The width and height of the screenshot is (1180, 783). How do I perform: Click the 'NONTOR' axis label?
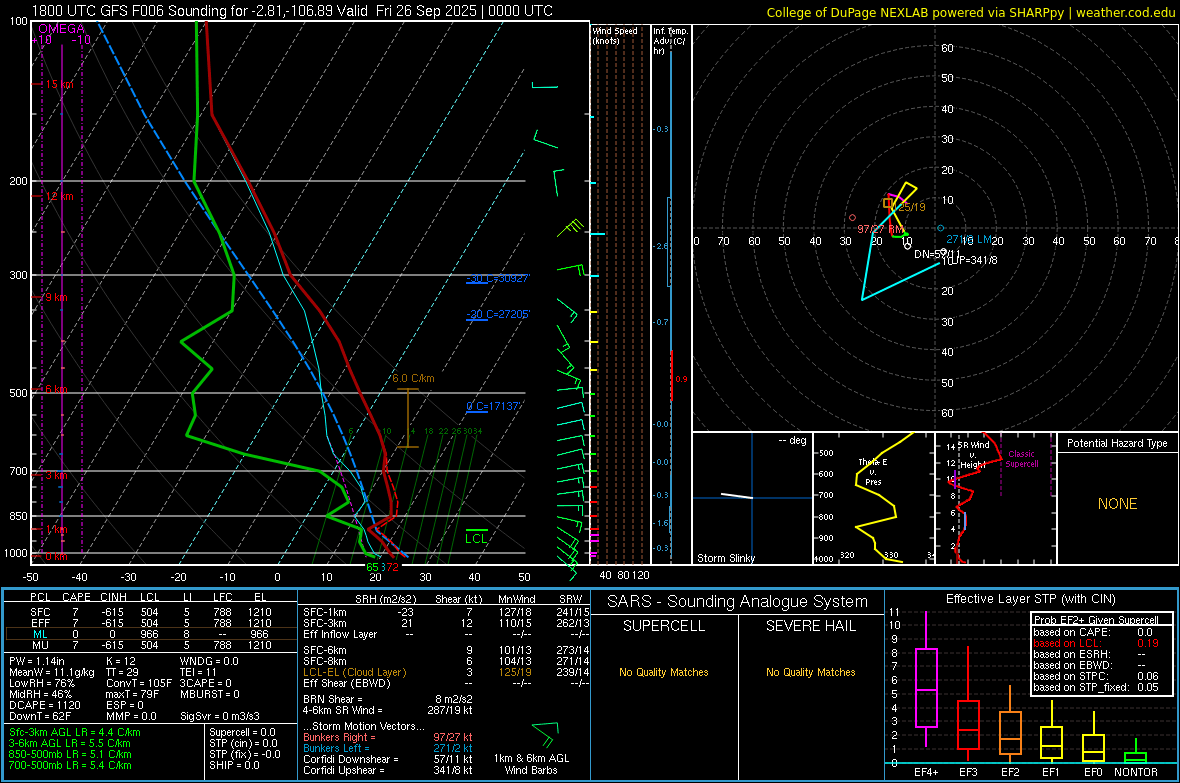(x=1136, y=772)
